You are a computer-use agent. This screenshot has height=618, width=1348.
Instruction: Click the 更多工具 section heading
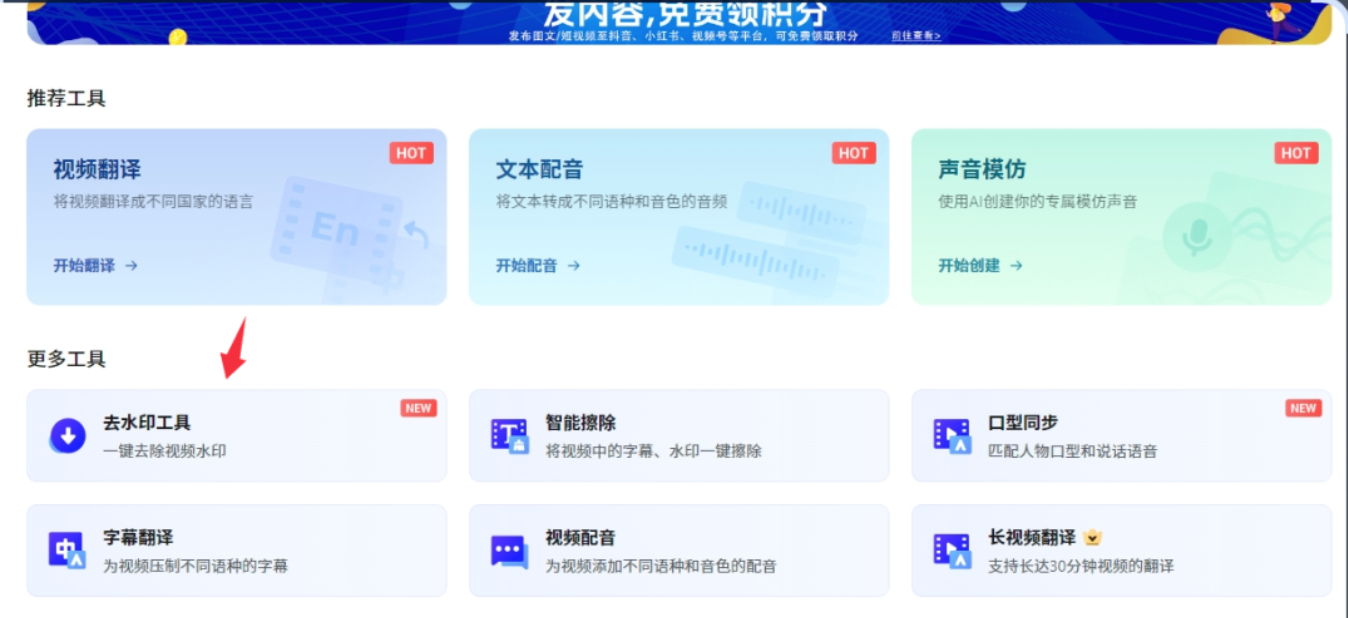tap(66, 358)
